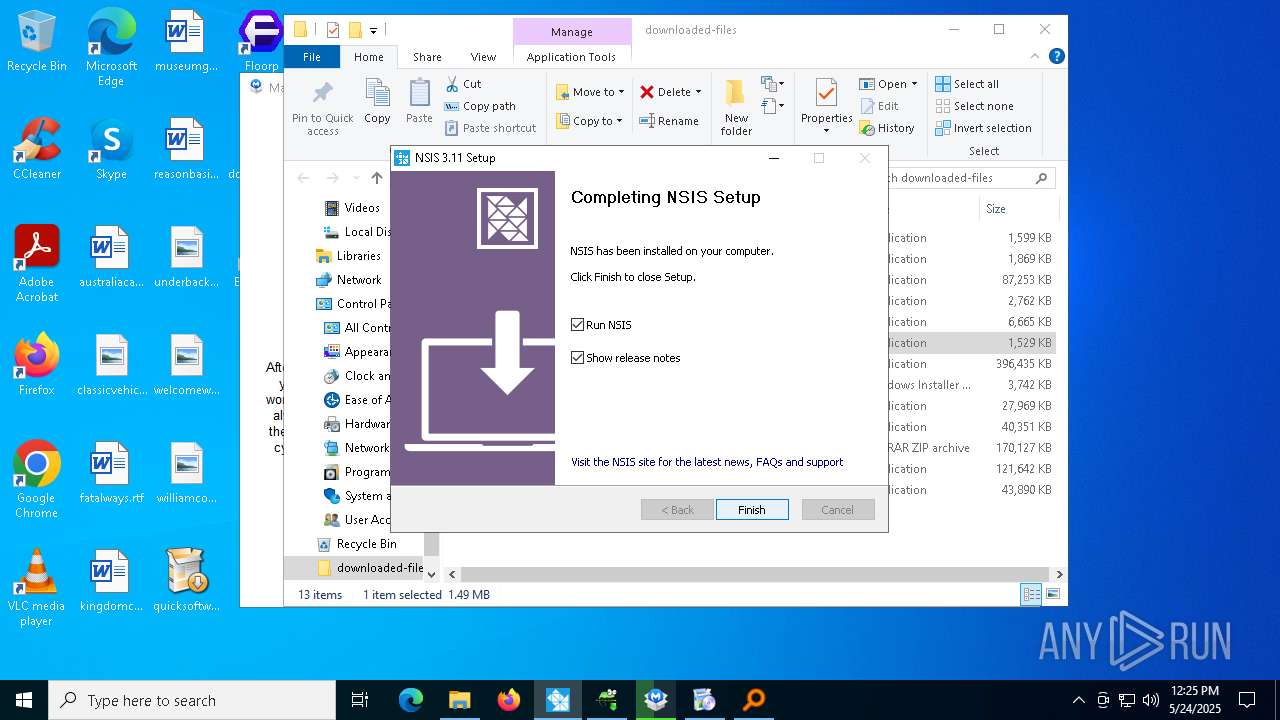Click Copy path in the ribbon

[x=480, y=106]
